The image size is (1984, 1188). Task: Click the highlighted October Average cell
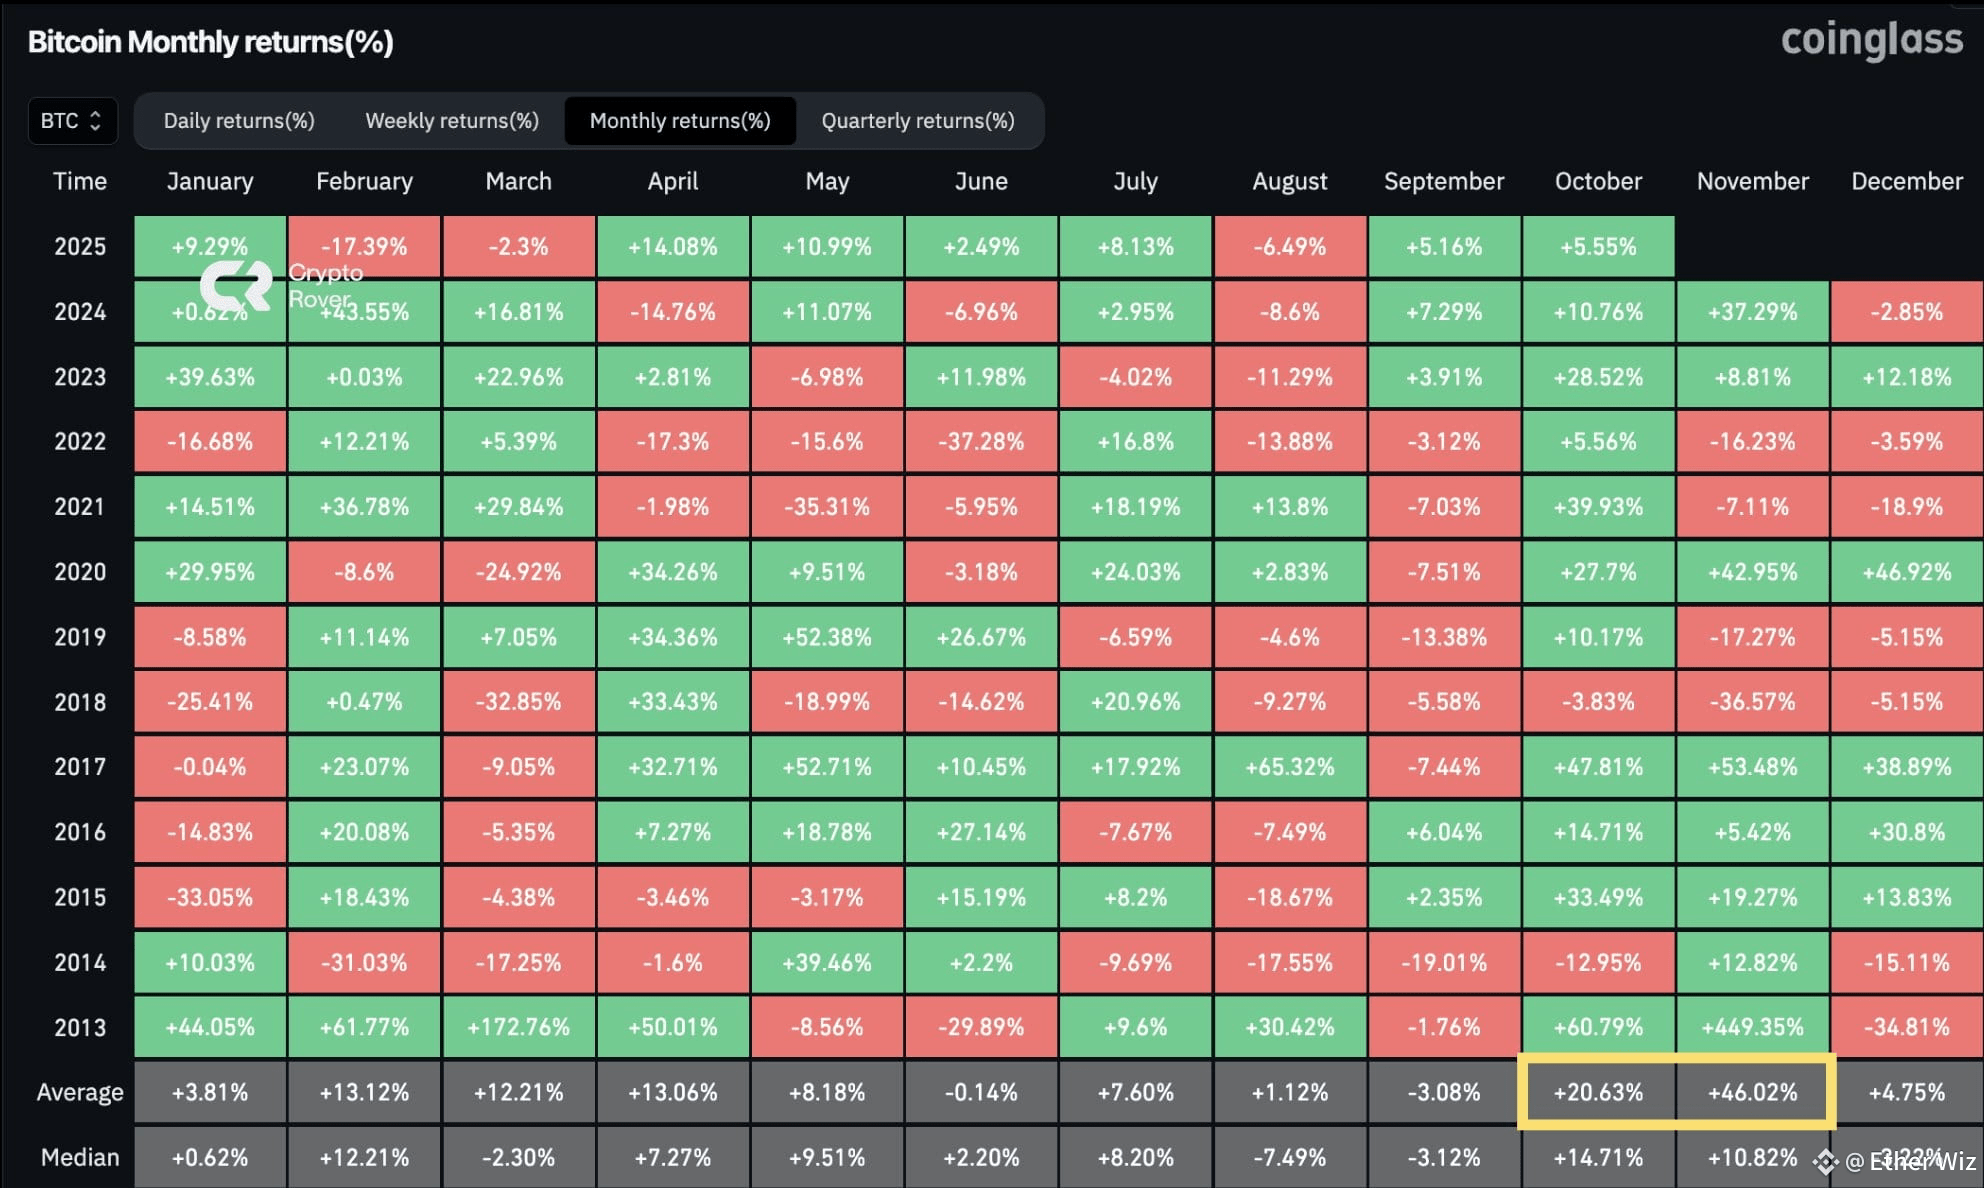tap(1597, 1092)
